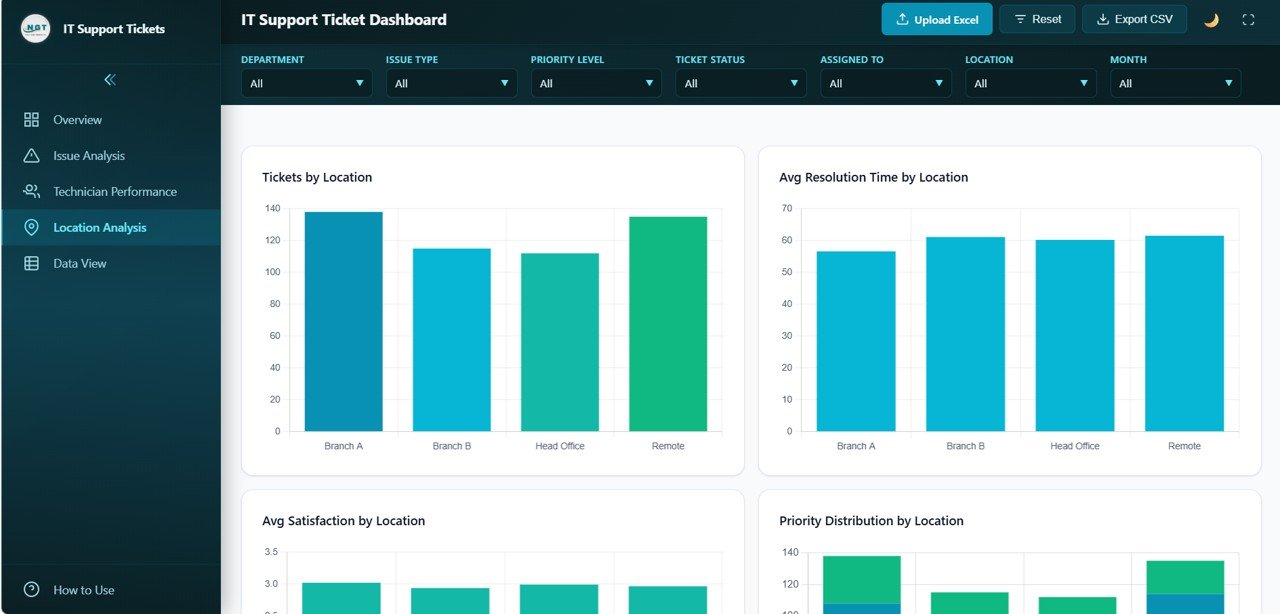Open the Assigned To dropdown
The width and height of the screenshot is (1280, 614).
pos(885,84)
